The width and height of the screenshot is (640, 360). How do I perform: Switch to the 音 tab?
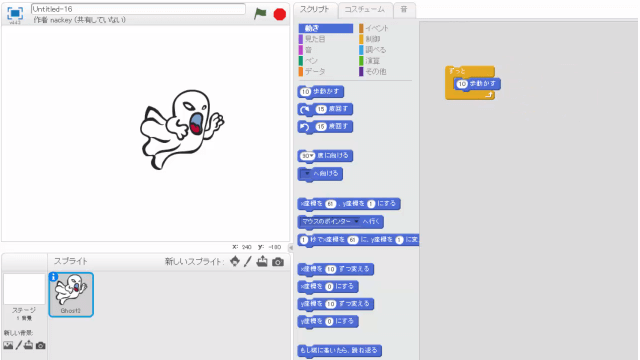(x=404, y=9)
